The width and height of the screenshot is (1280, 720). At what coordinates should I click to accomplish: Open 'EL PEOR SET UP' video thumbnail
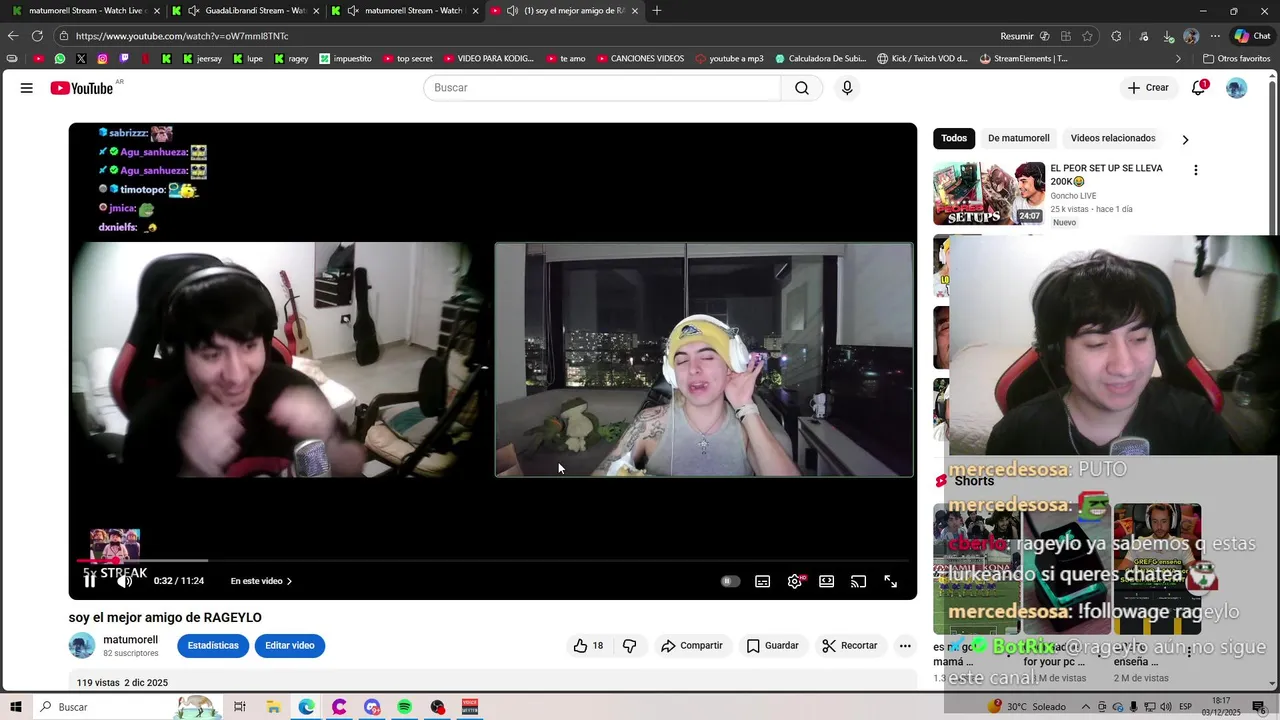989,194
